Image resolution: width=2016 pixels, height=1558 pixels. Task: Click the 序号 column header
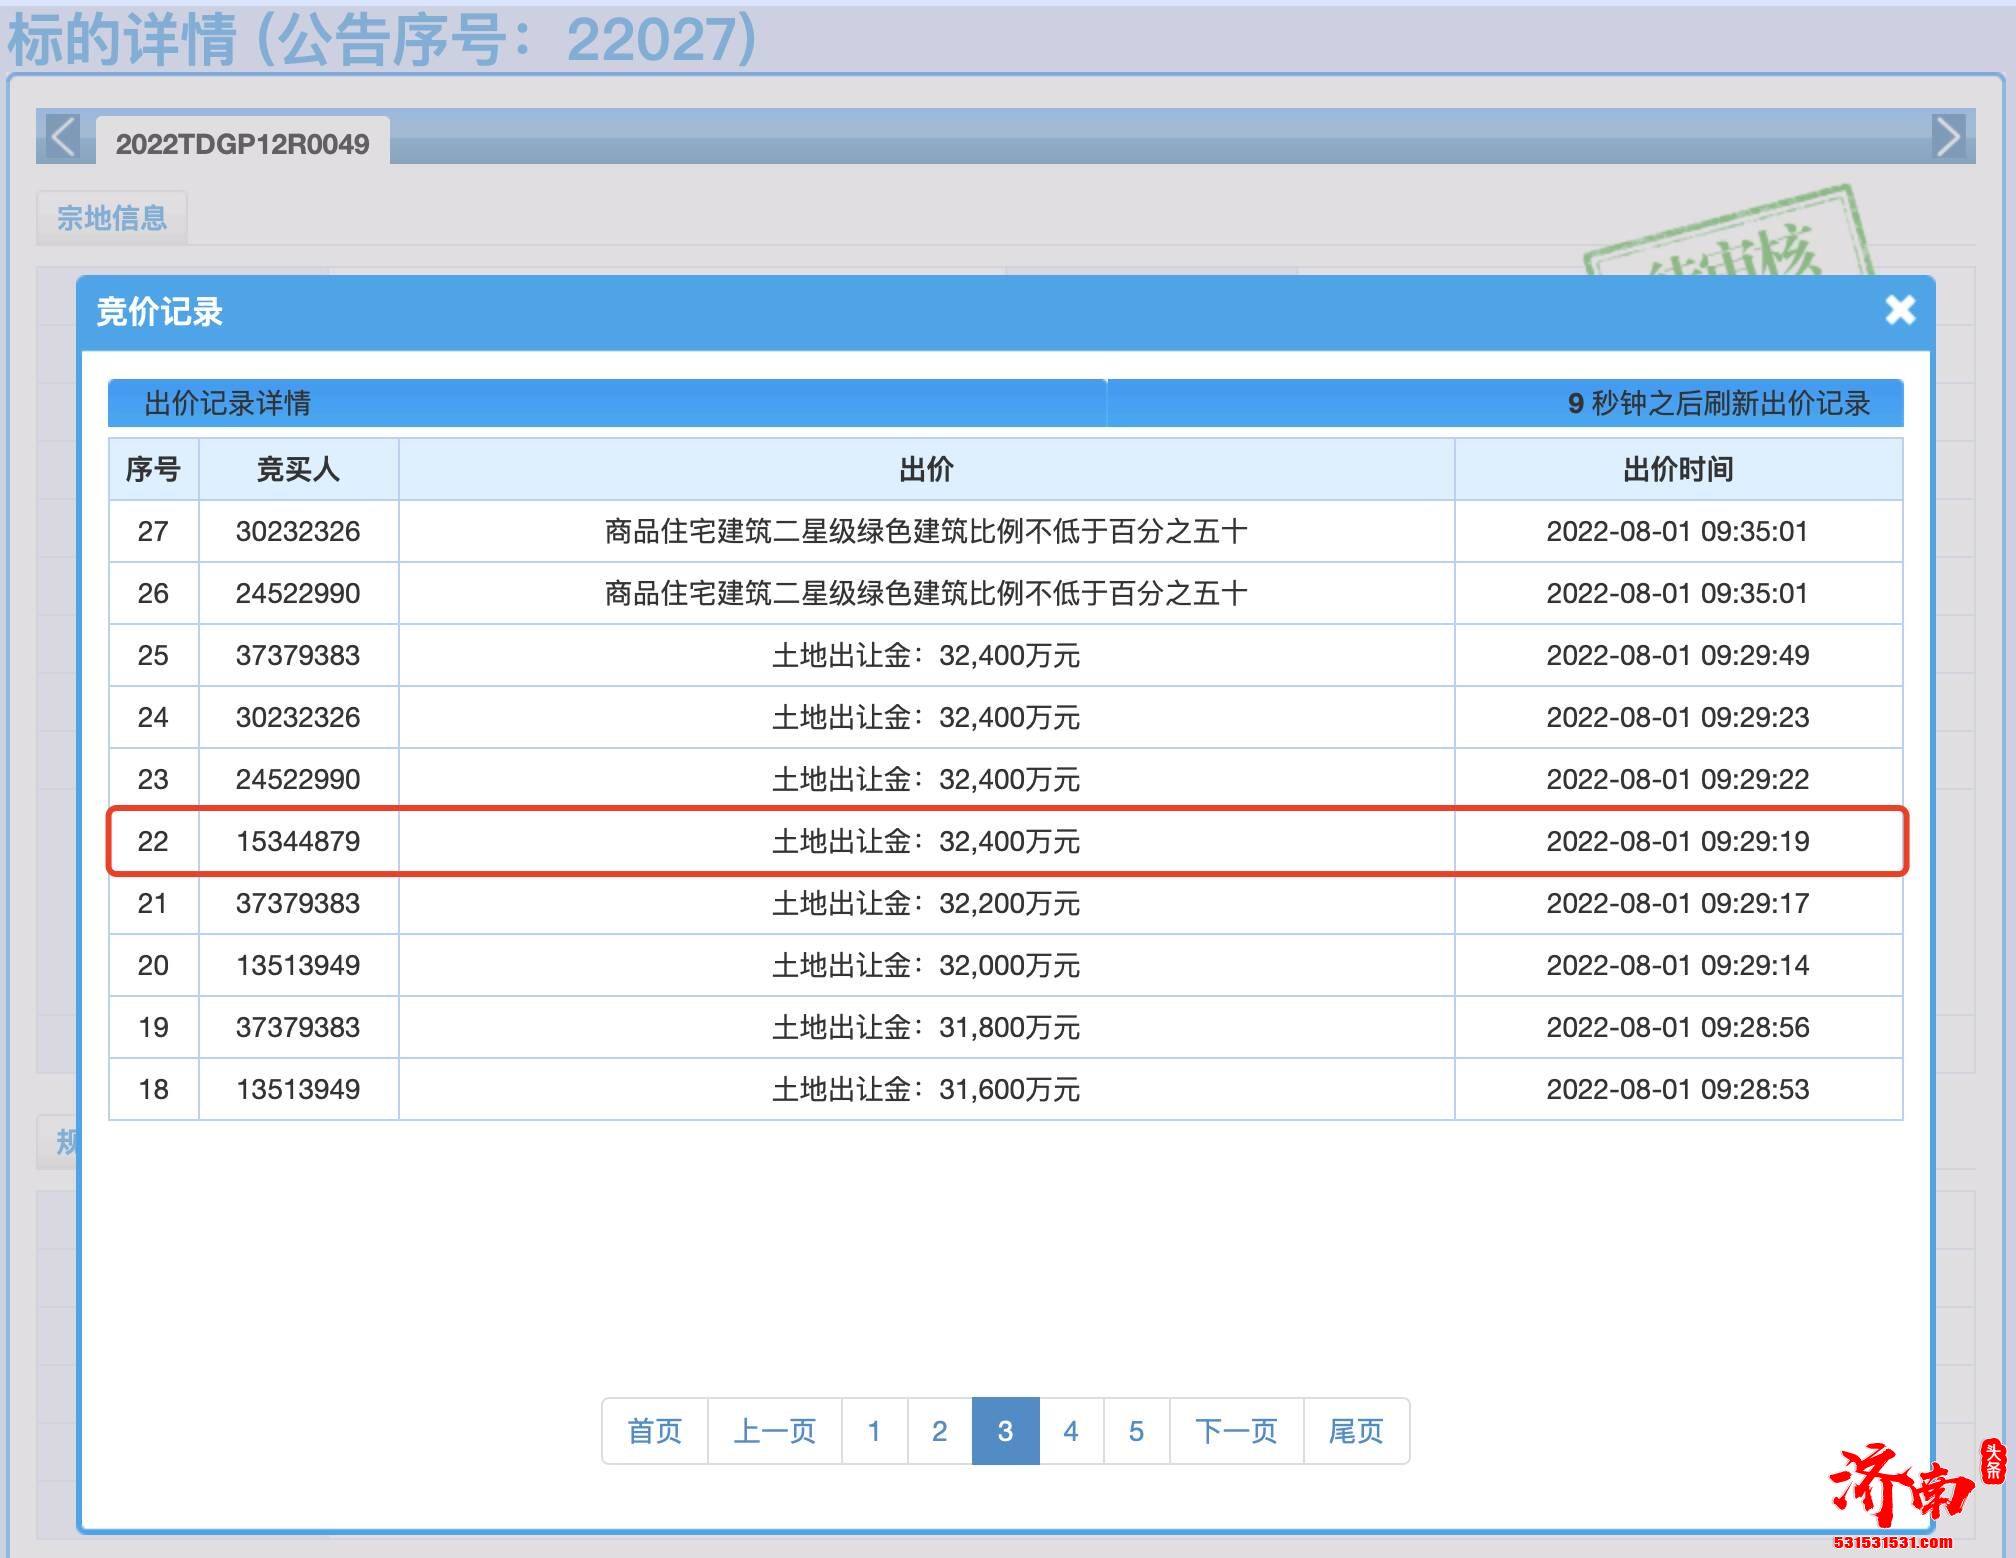point(153,469)
